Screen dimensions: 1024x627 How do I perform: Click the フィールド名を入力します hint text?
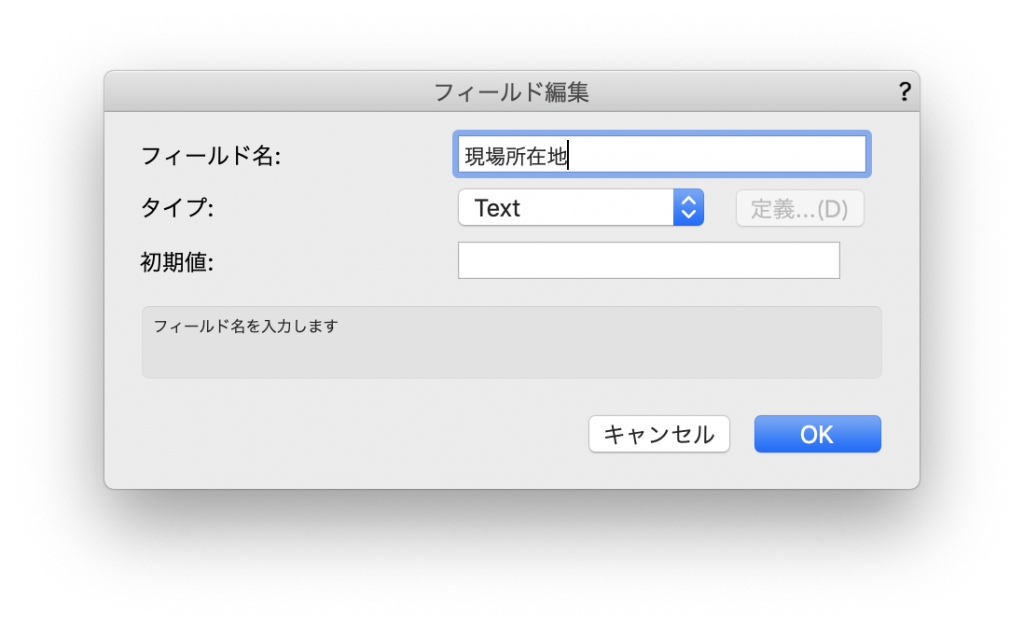246,326
